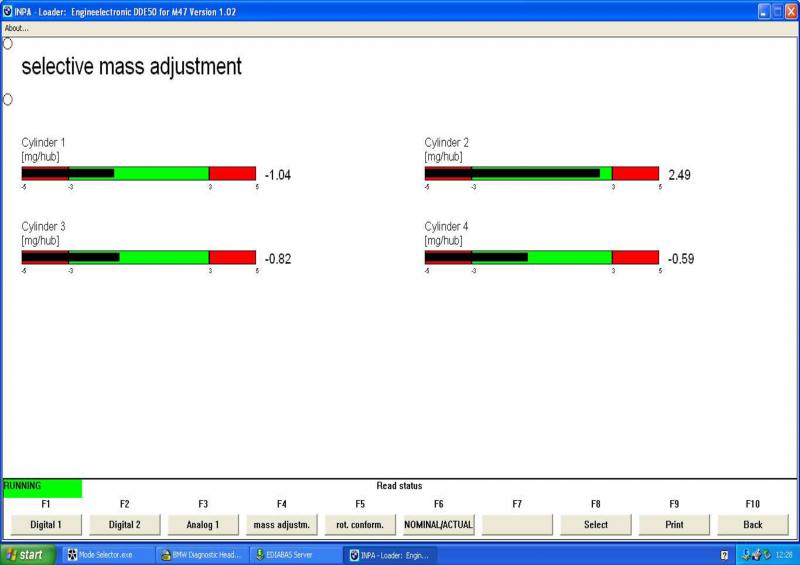Open the About... menu
Image resolution: width=800 pixels, height=565 pixels.
click(x=17, y=28)
